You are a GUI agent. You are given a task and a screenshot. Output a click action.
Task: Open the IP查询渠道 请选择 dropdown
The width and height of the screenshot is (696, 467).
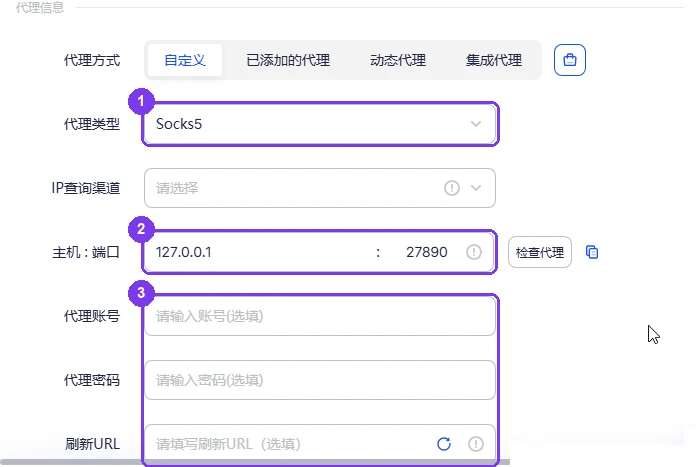click(x=320, y=188)
